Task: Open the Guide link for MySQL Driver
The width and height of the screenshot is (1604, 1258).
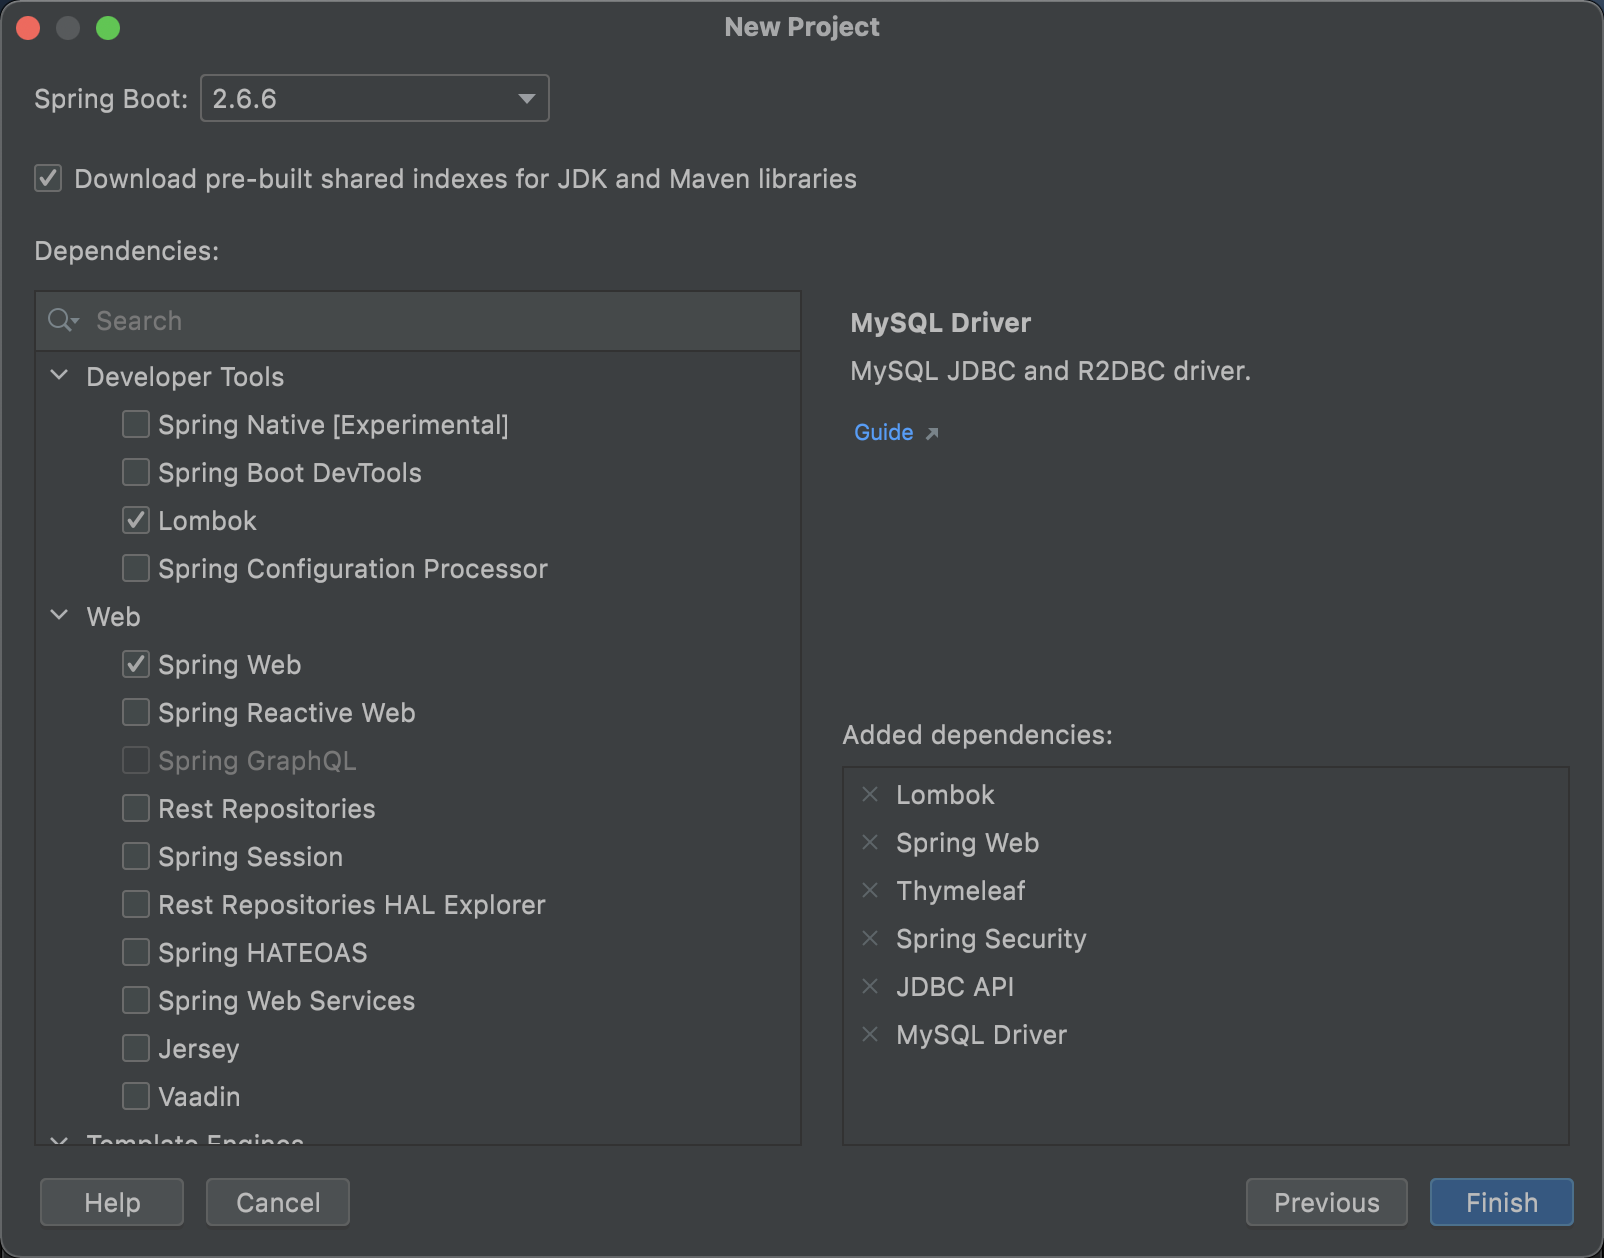Action: 884,432
